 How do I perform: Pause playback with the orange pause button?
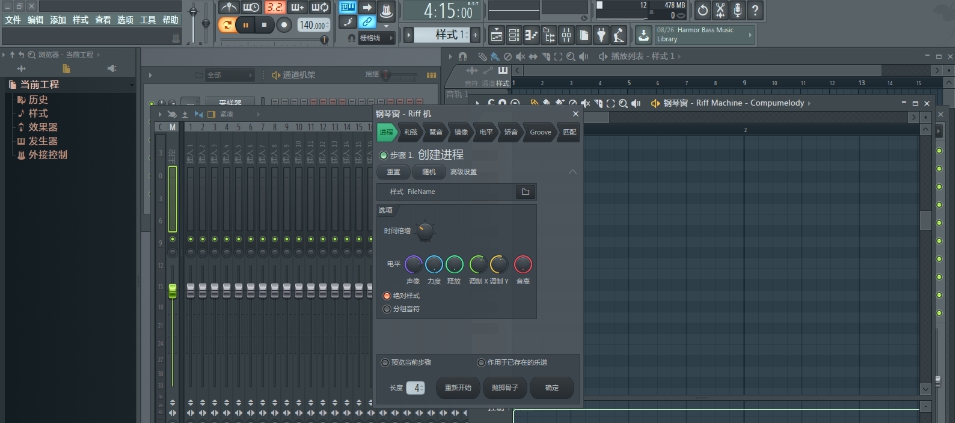[x=245, y=25]
